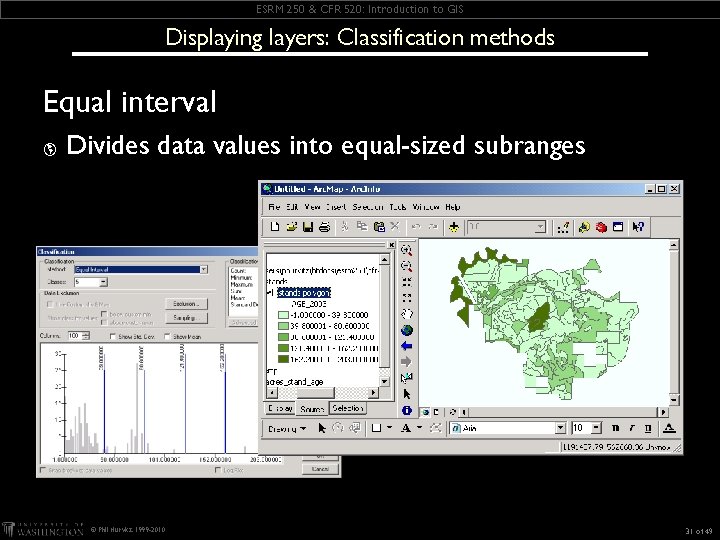Click the Open folder icon in ArcMap
The width and height of the screenshot is (720, 540).
point(291,227)
